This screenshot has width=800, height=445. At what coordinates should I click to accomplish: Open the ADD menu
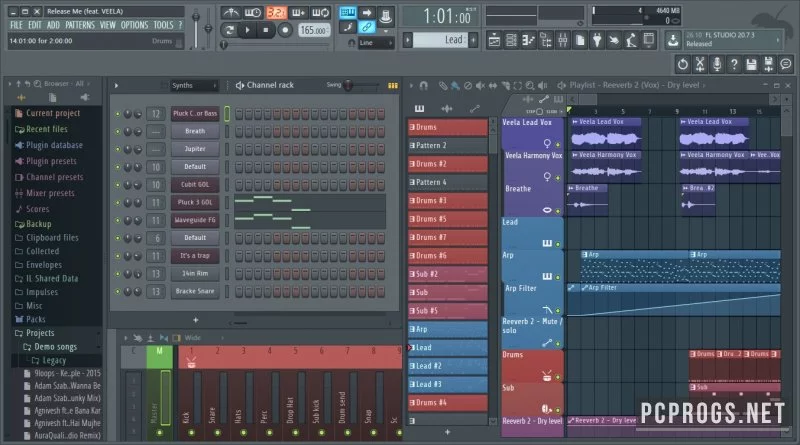coord(53,25)
